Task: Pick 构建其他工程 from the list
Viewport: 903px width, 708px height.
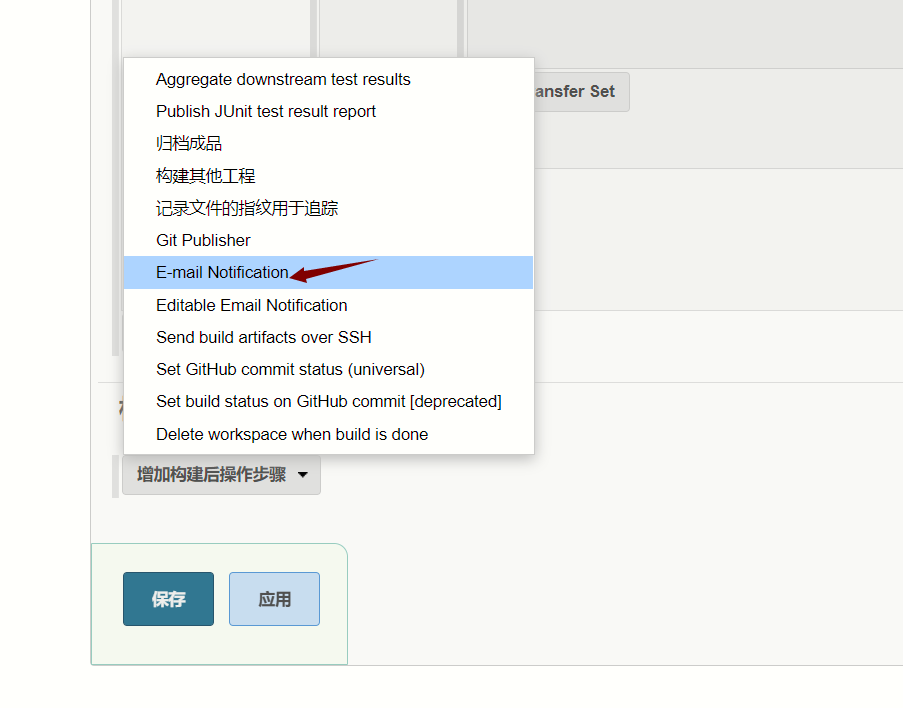Action: 328,176
